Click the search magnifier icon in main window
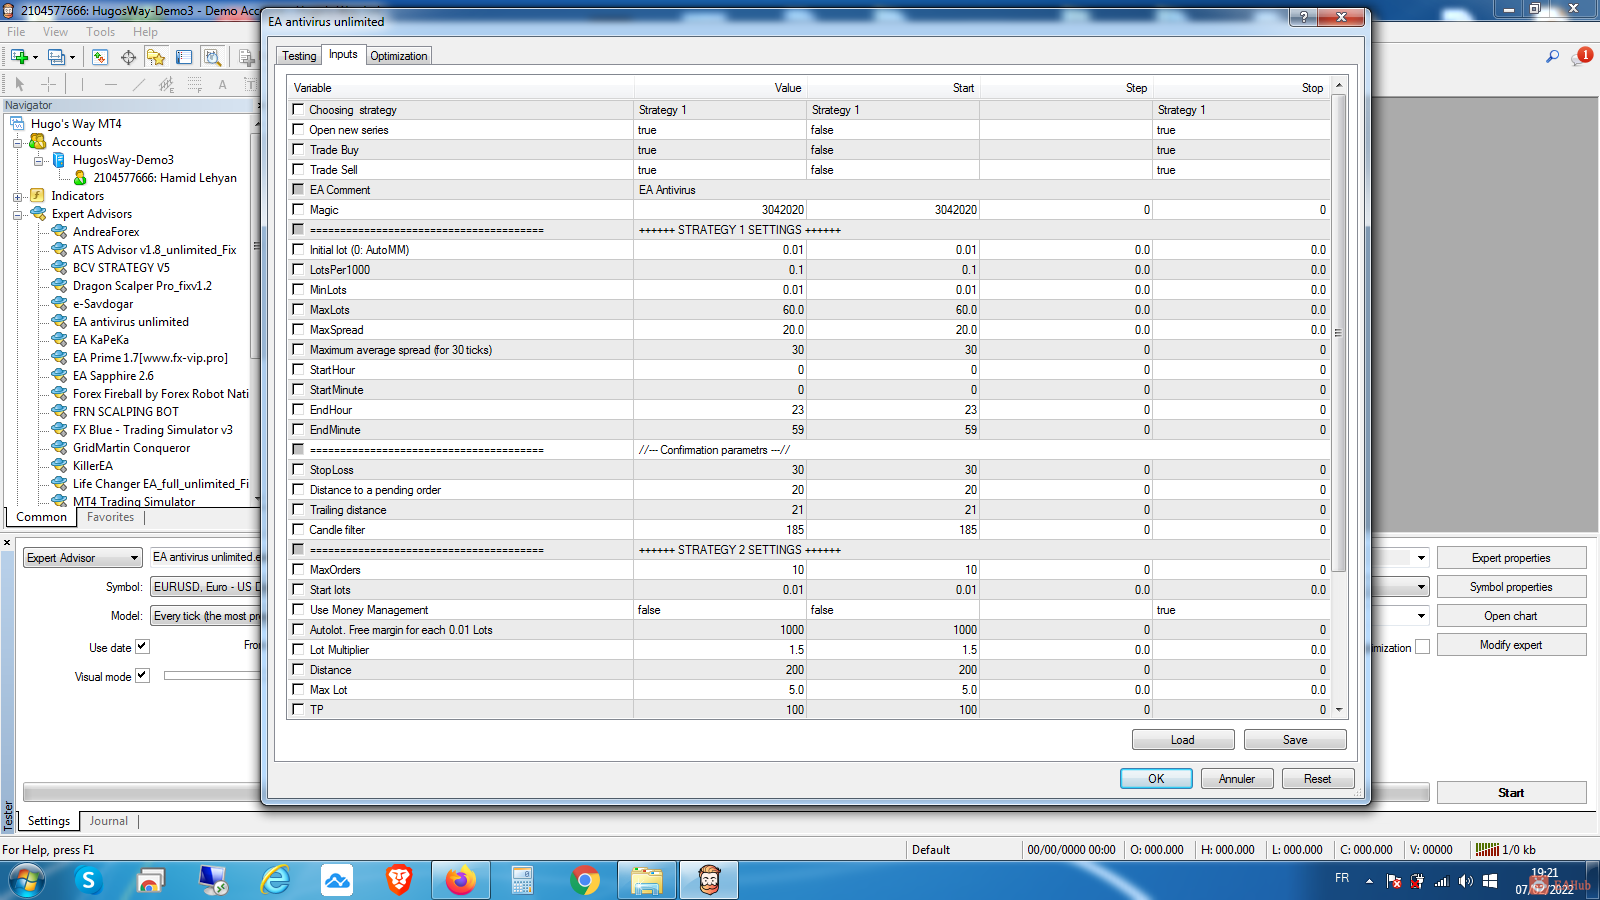 1552,57
